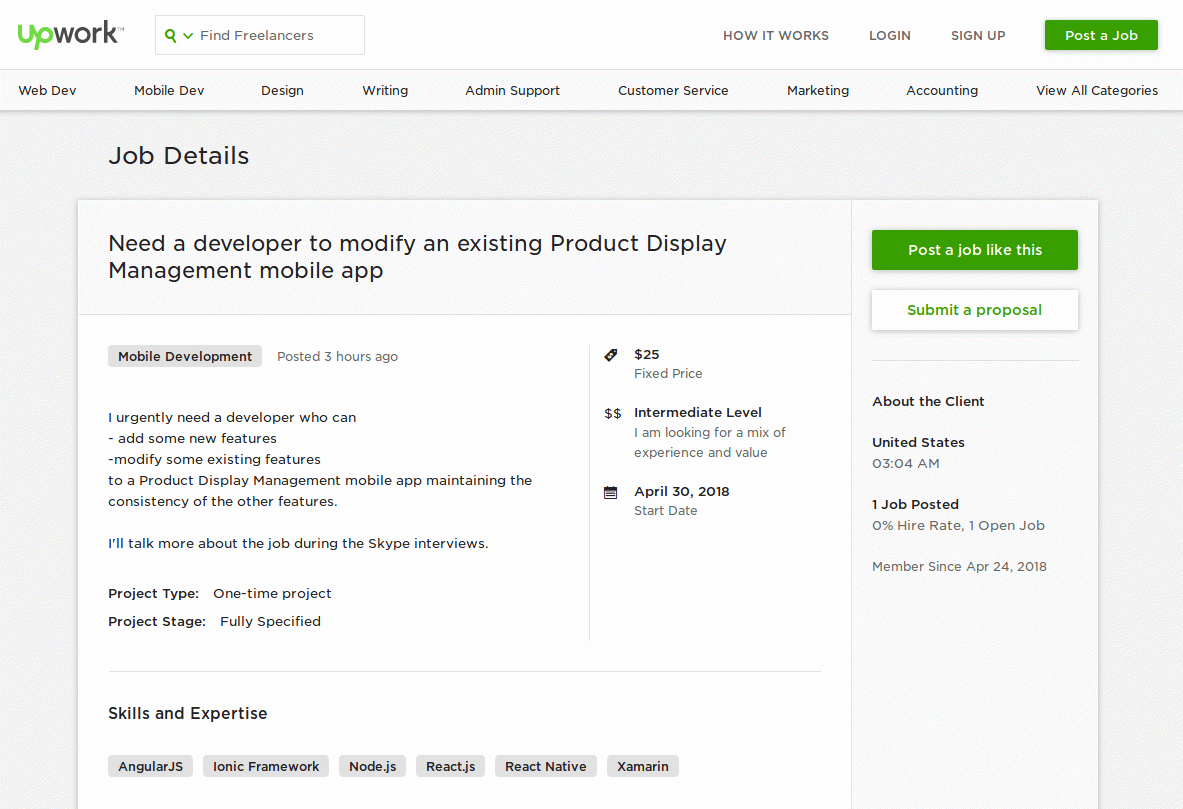The image size is (1183, 809).
Task: Click the Login link
Action: coord(890,35)
